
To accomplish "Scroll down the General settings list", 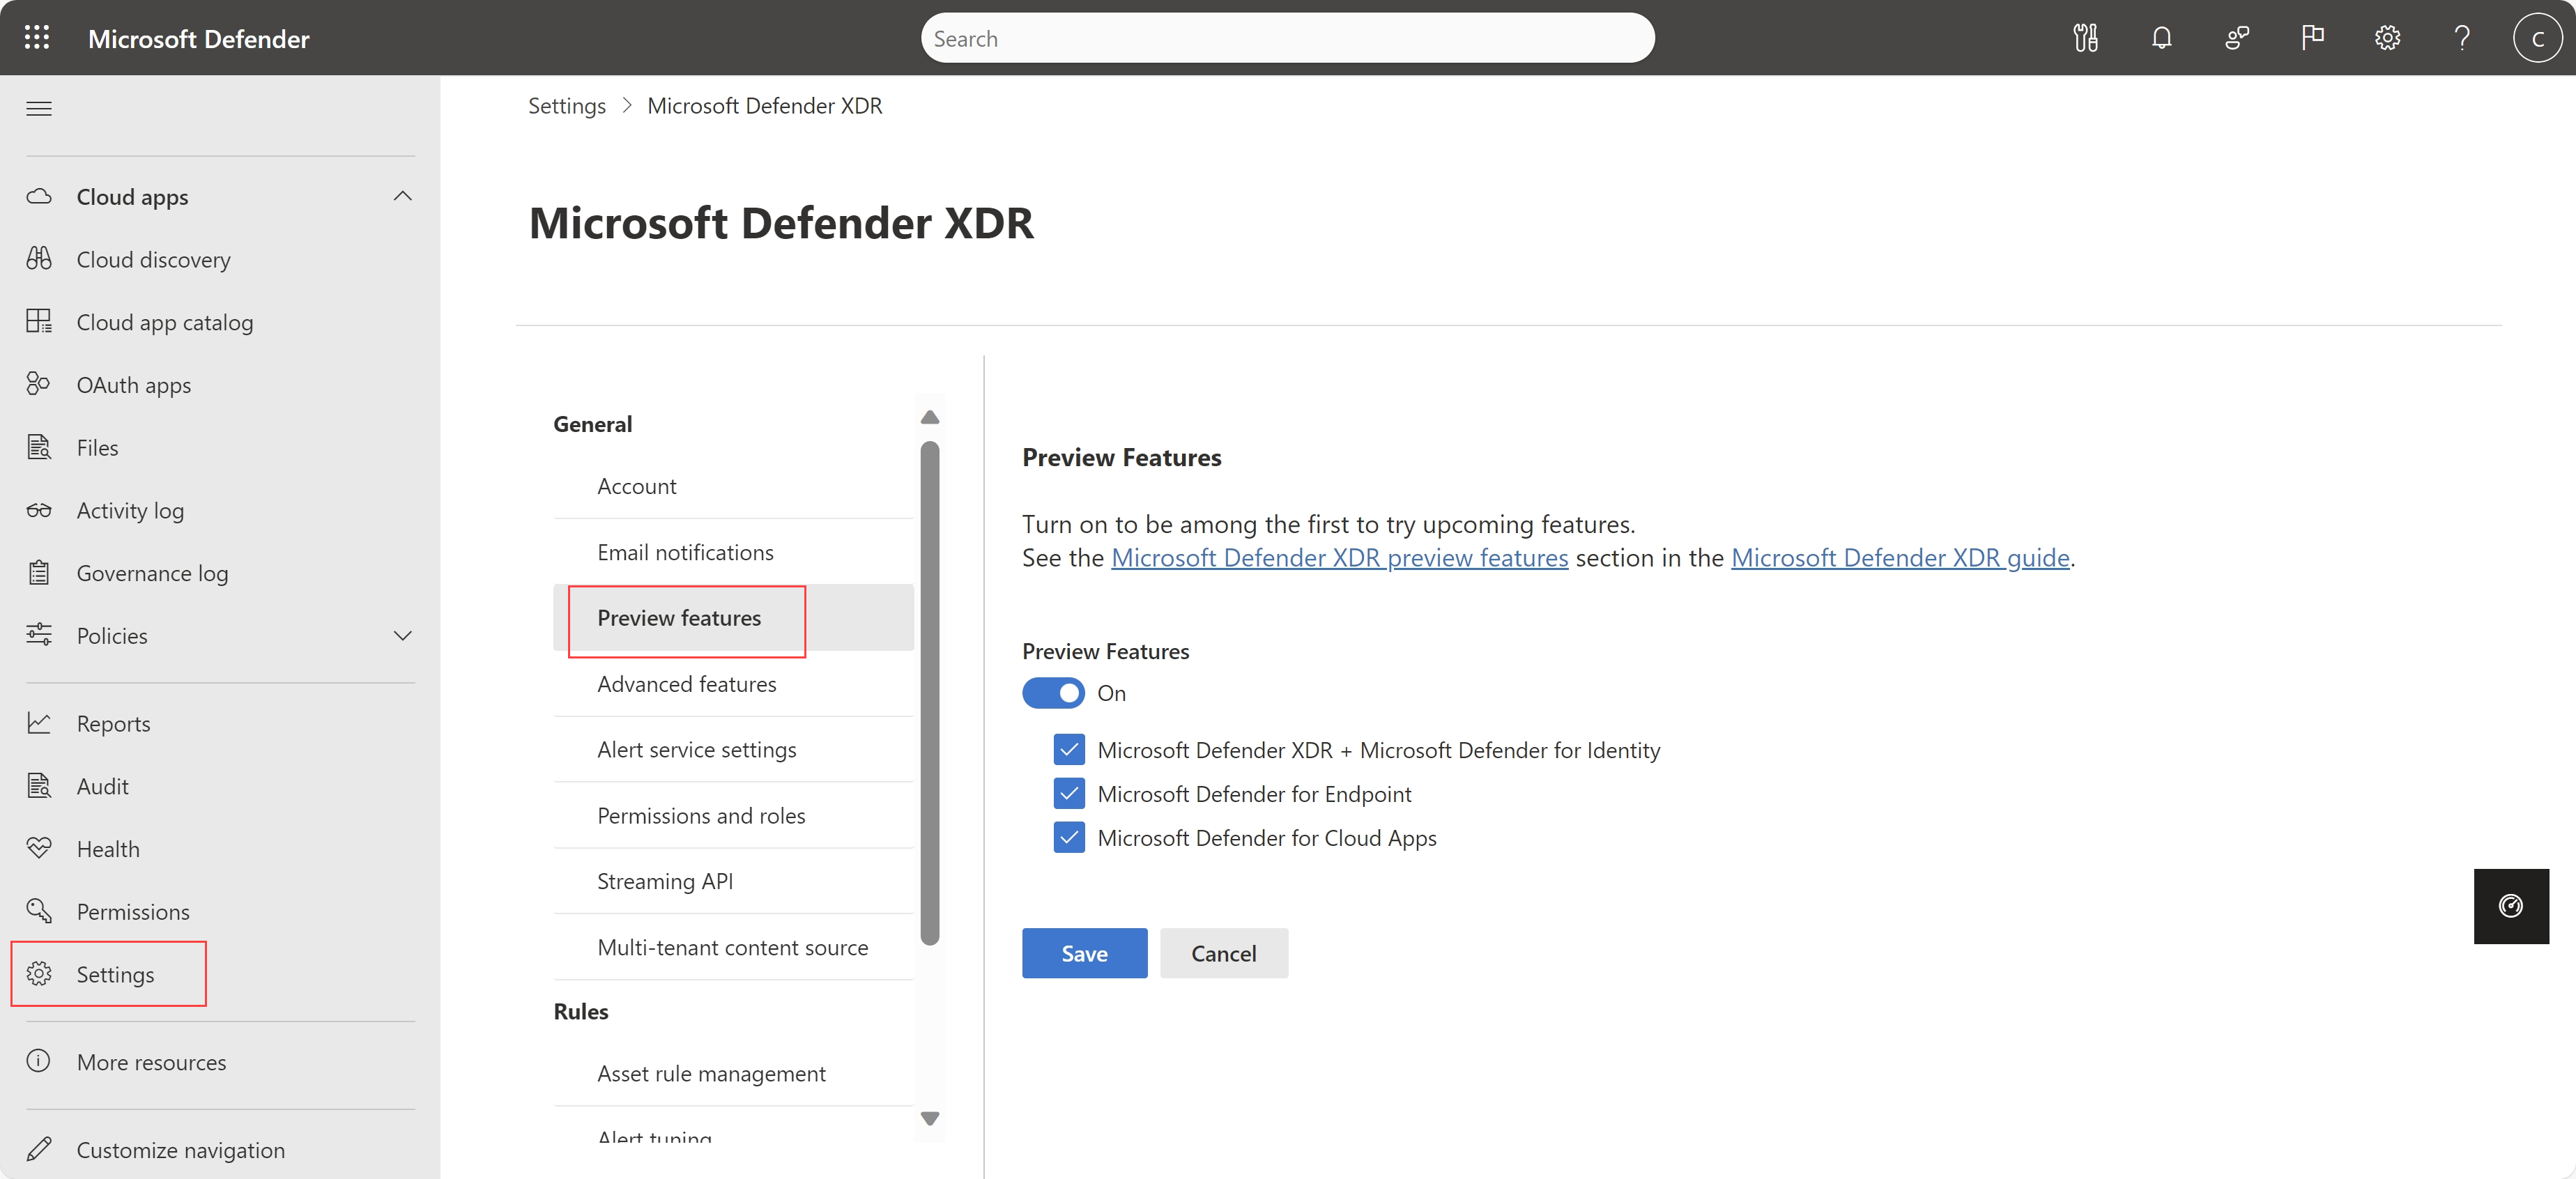I will pos(928,1122).
